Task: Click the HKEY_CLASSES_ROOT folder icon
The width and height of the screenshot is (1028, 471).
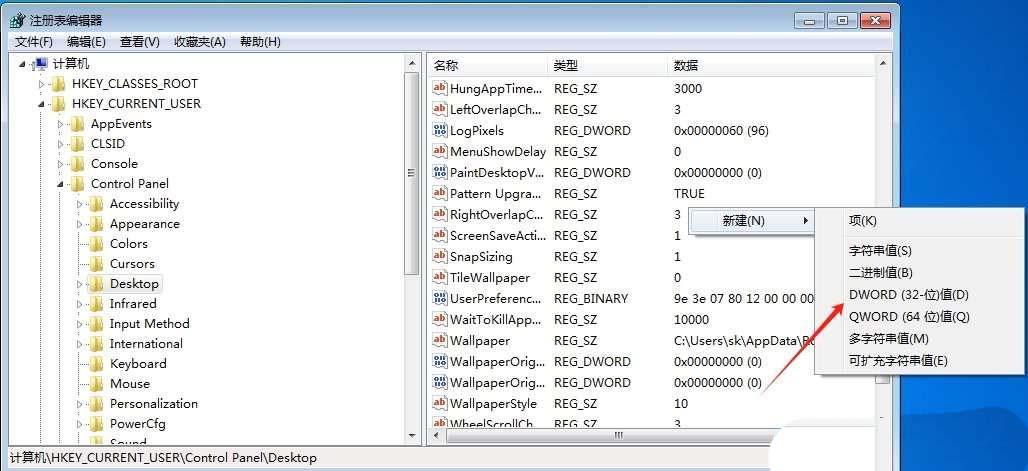Action: pyautogui.click(x=58, y=84)
